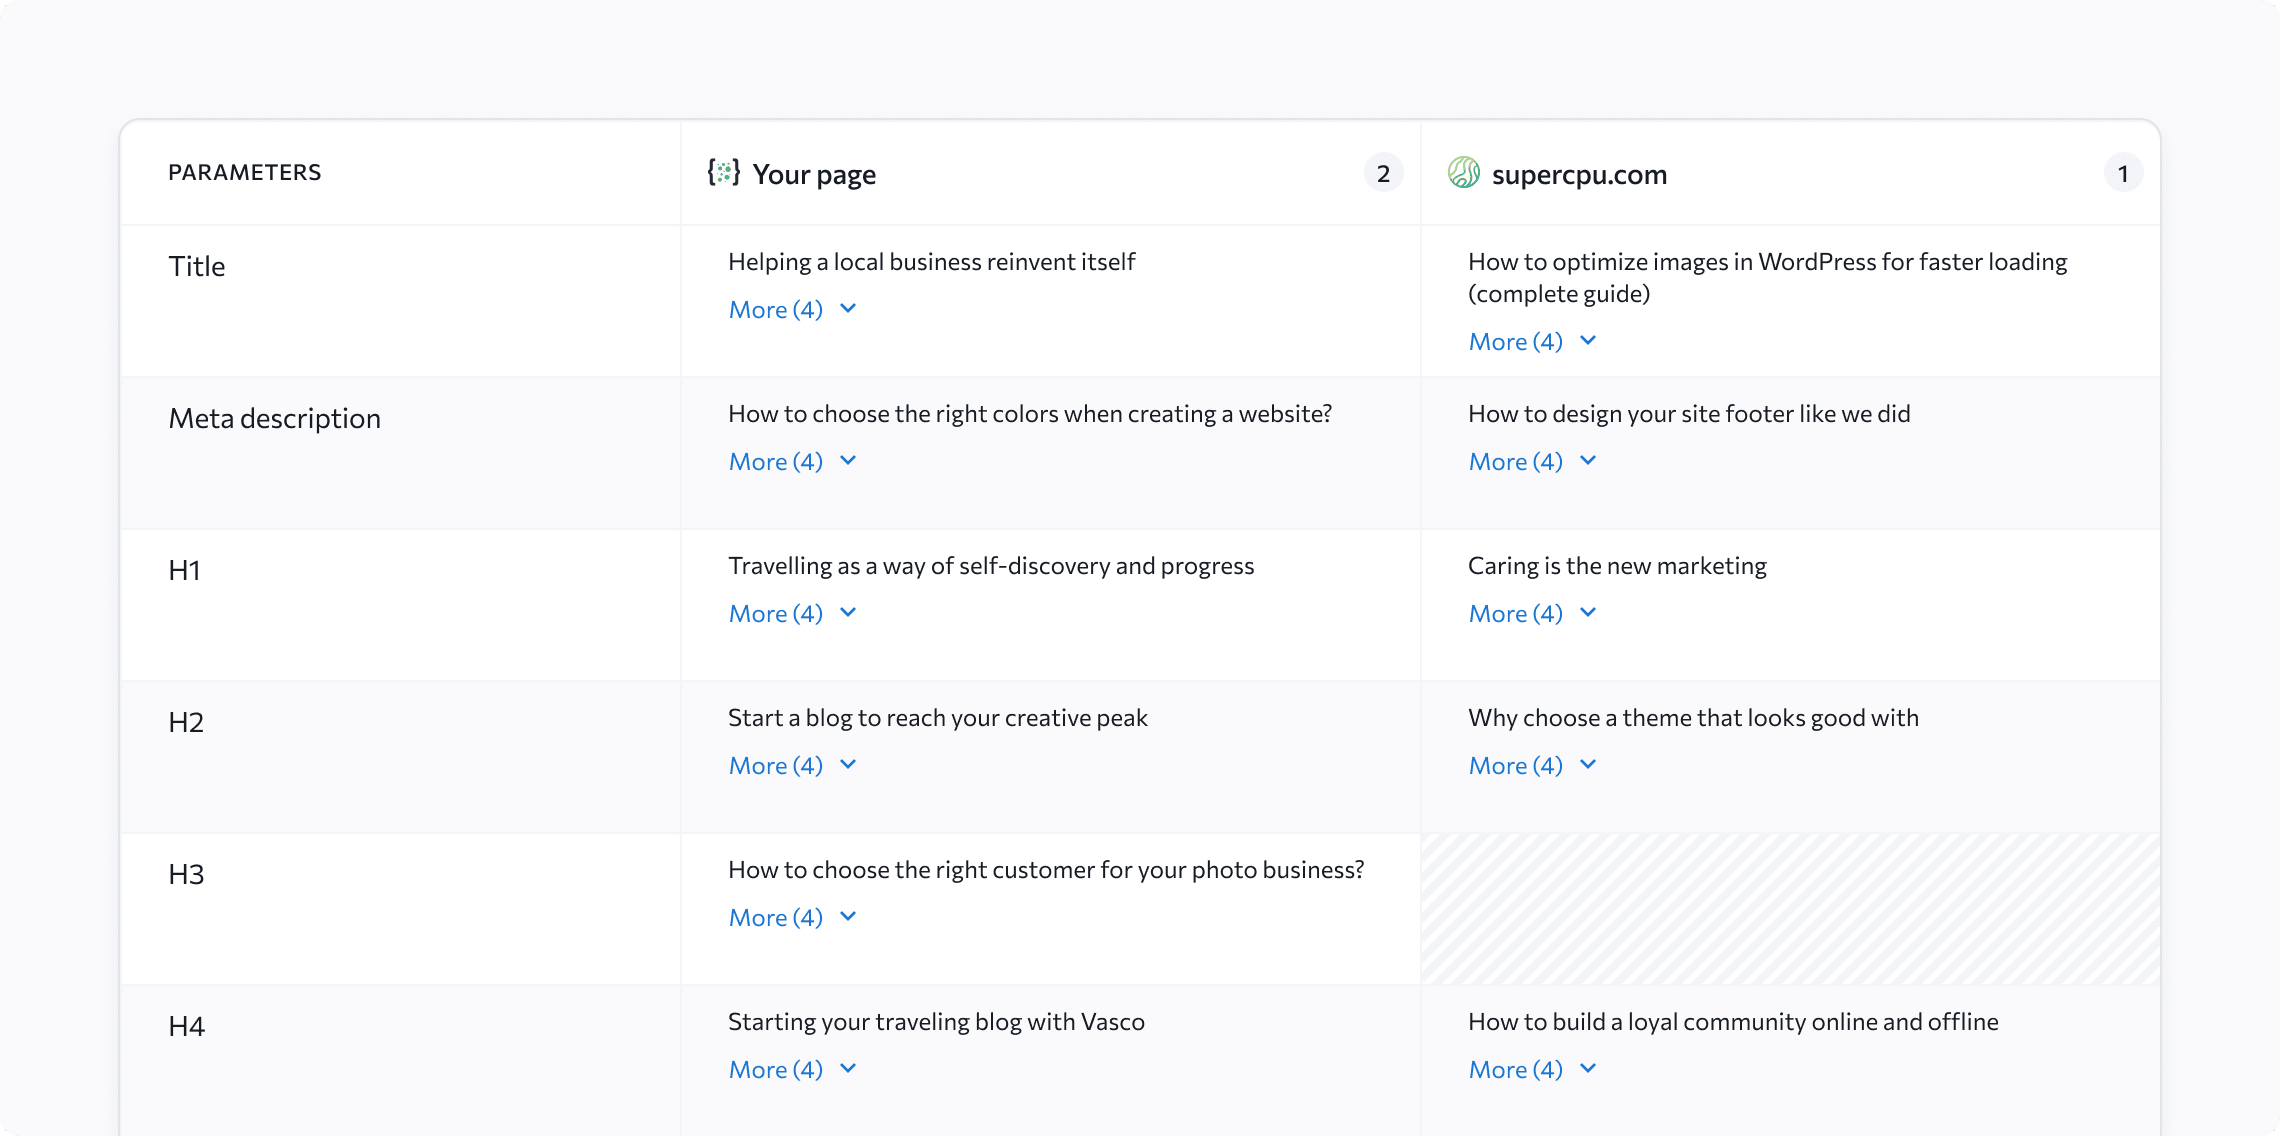Show more H2 entries for Your page

click(776, 765)
